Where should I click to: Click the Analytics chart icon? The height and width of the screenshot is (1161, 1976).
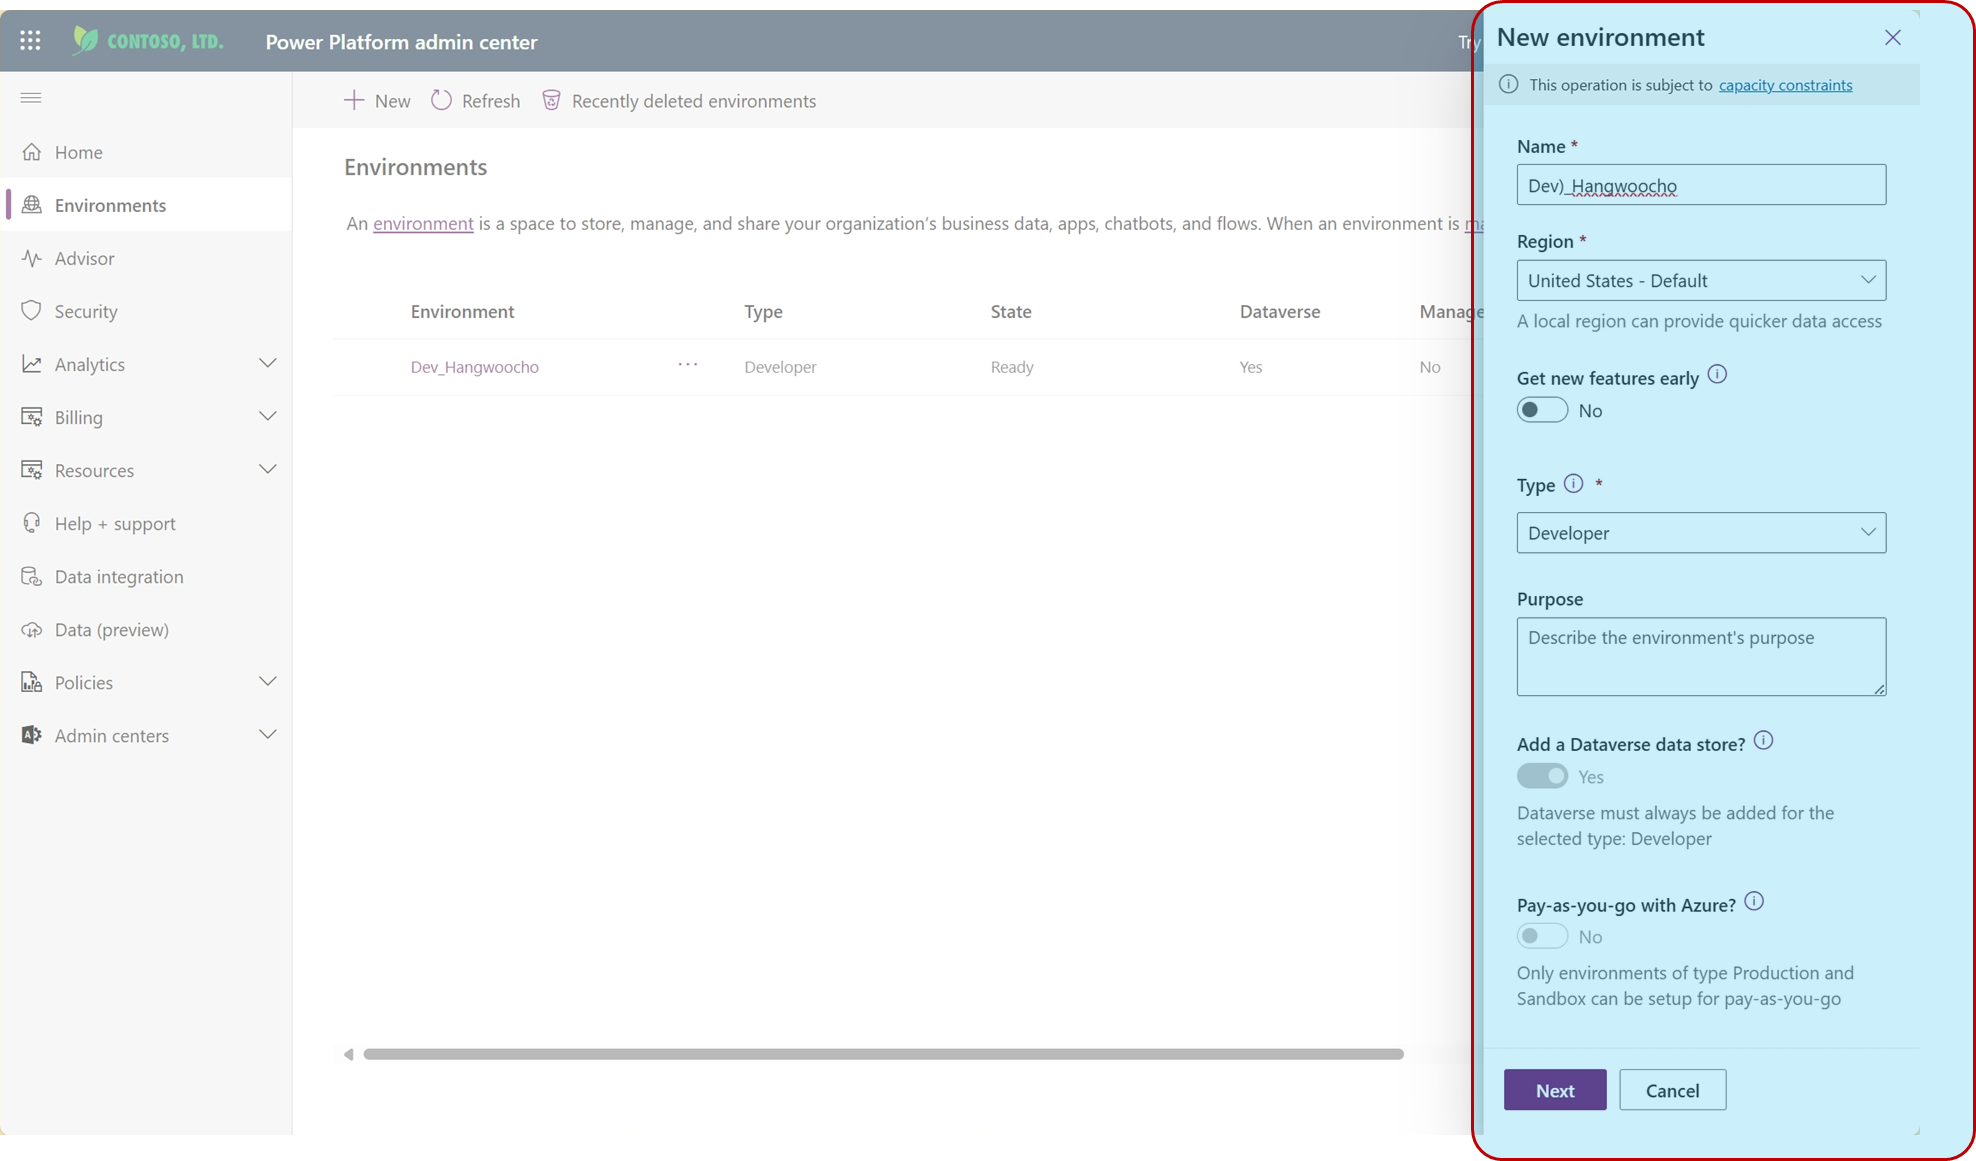[32, 364]
